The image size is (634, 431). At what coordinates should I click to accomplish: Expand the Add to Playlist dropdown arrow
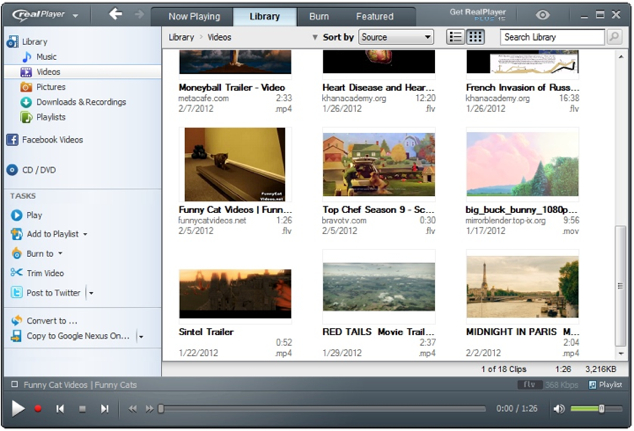(x=85, y=234)
